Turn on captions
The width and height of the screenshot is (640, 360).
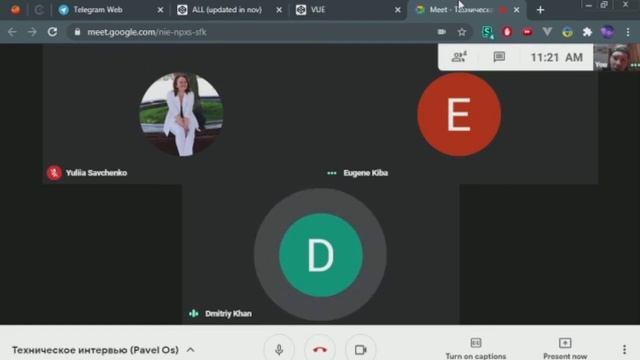476,349
